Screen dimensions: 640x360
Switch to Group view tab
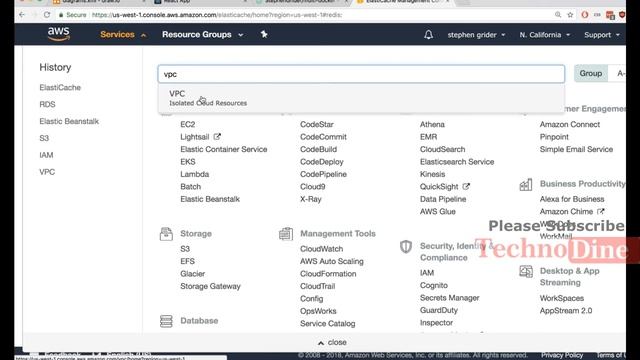pyautogui.click(x=591, y=73)
